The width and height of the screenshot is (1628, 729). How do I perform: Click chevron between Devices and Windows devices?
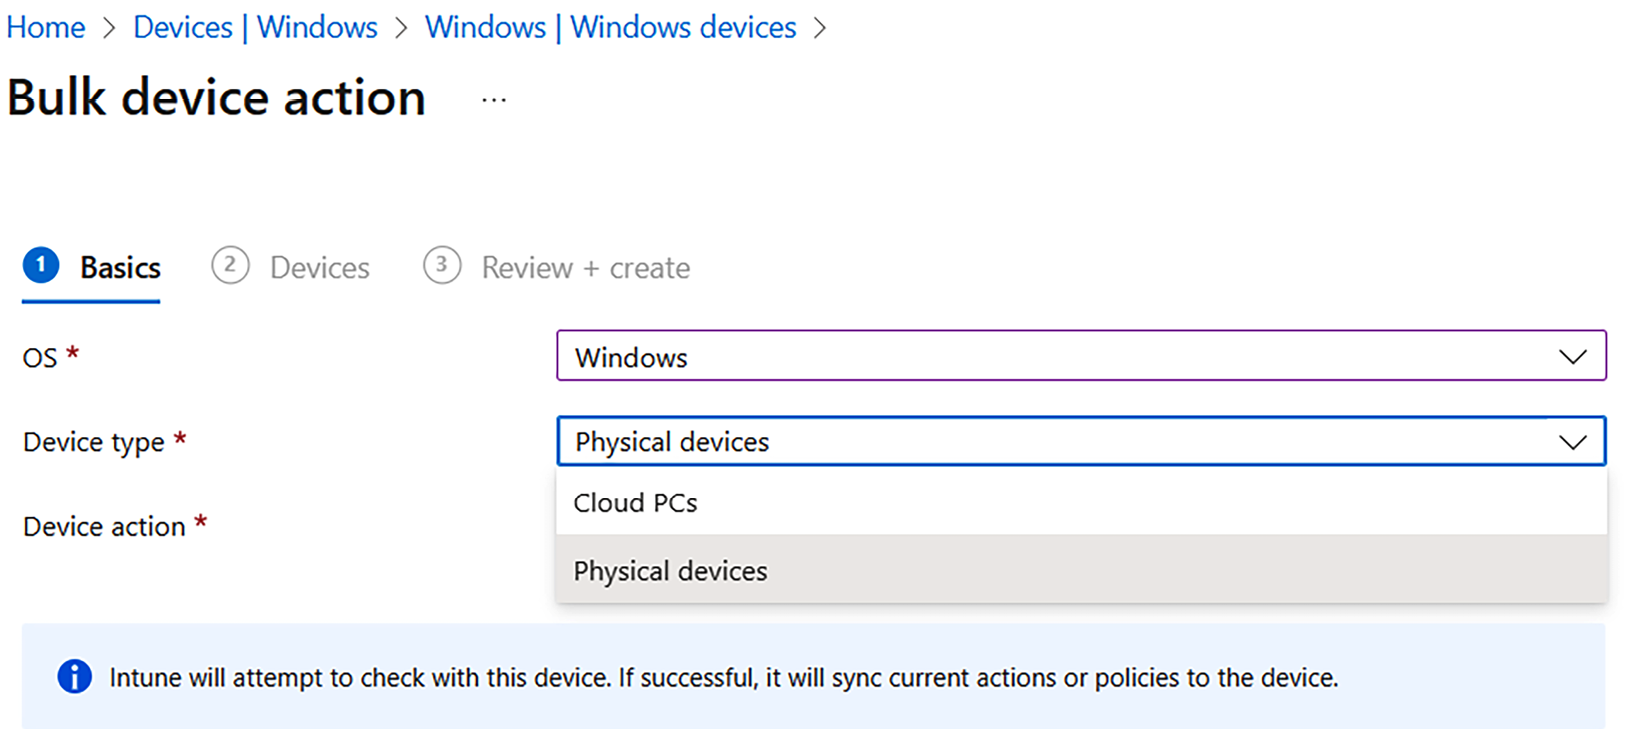(x=401, y=28)
